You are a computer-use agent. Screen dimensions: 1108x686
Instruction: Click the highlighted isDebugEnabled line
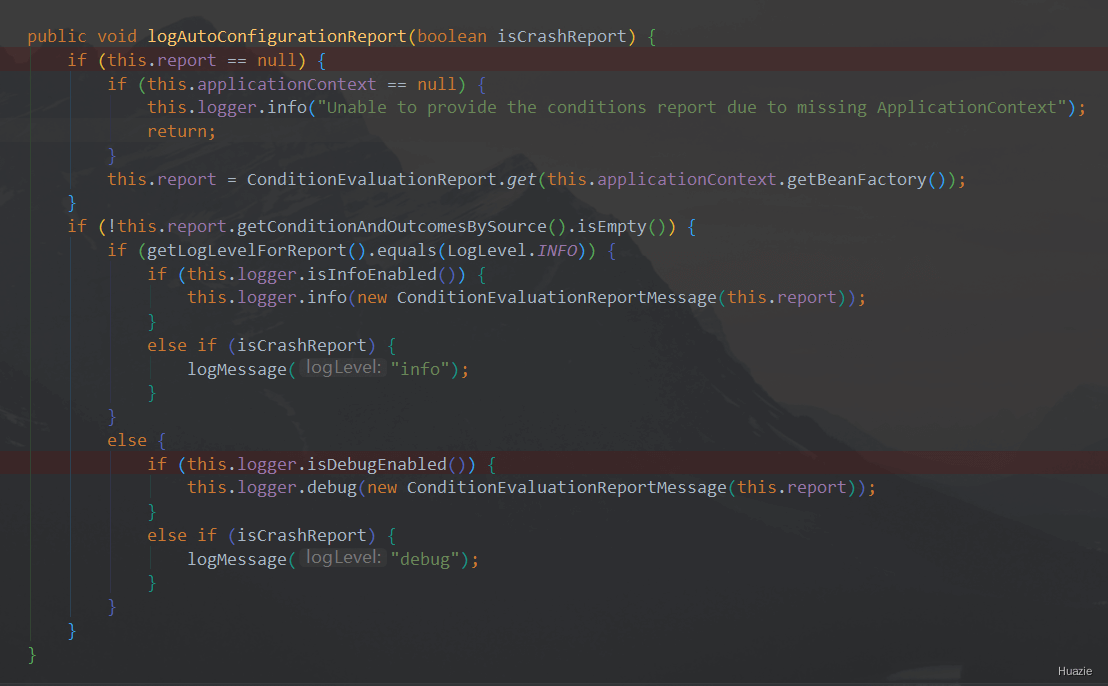coord(320,464)
